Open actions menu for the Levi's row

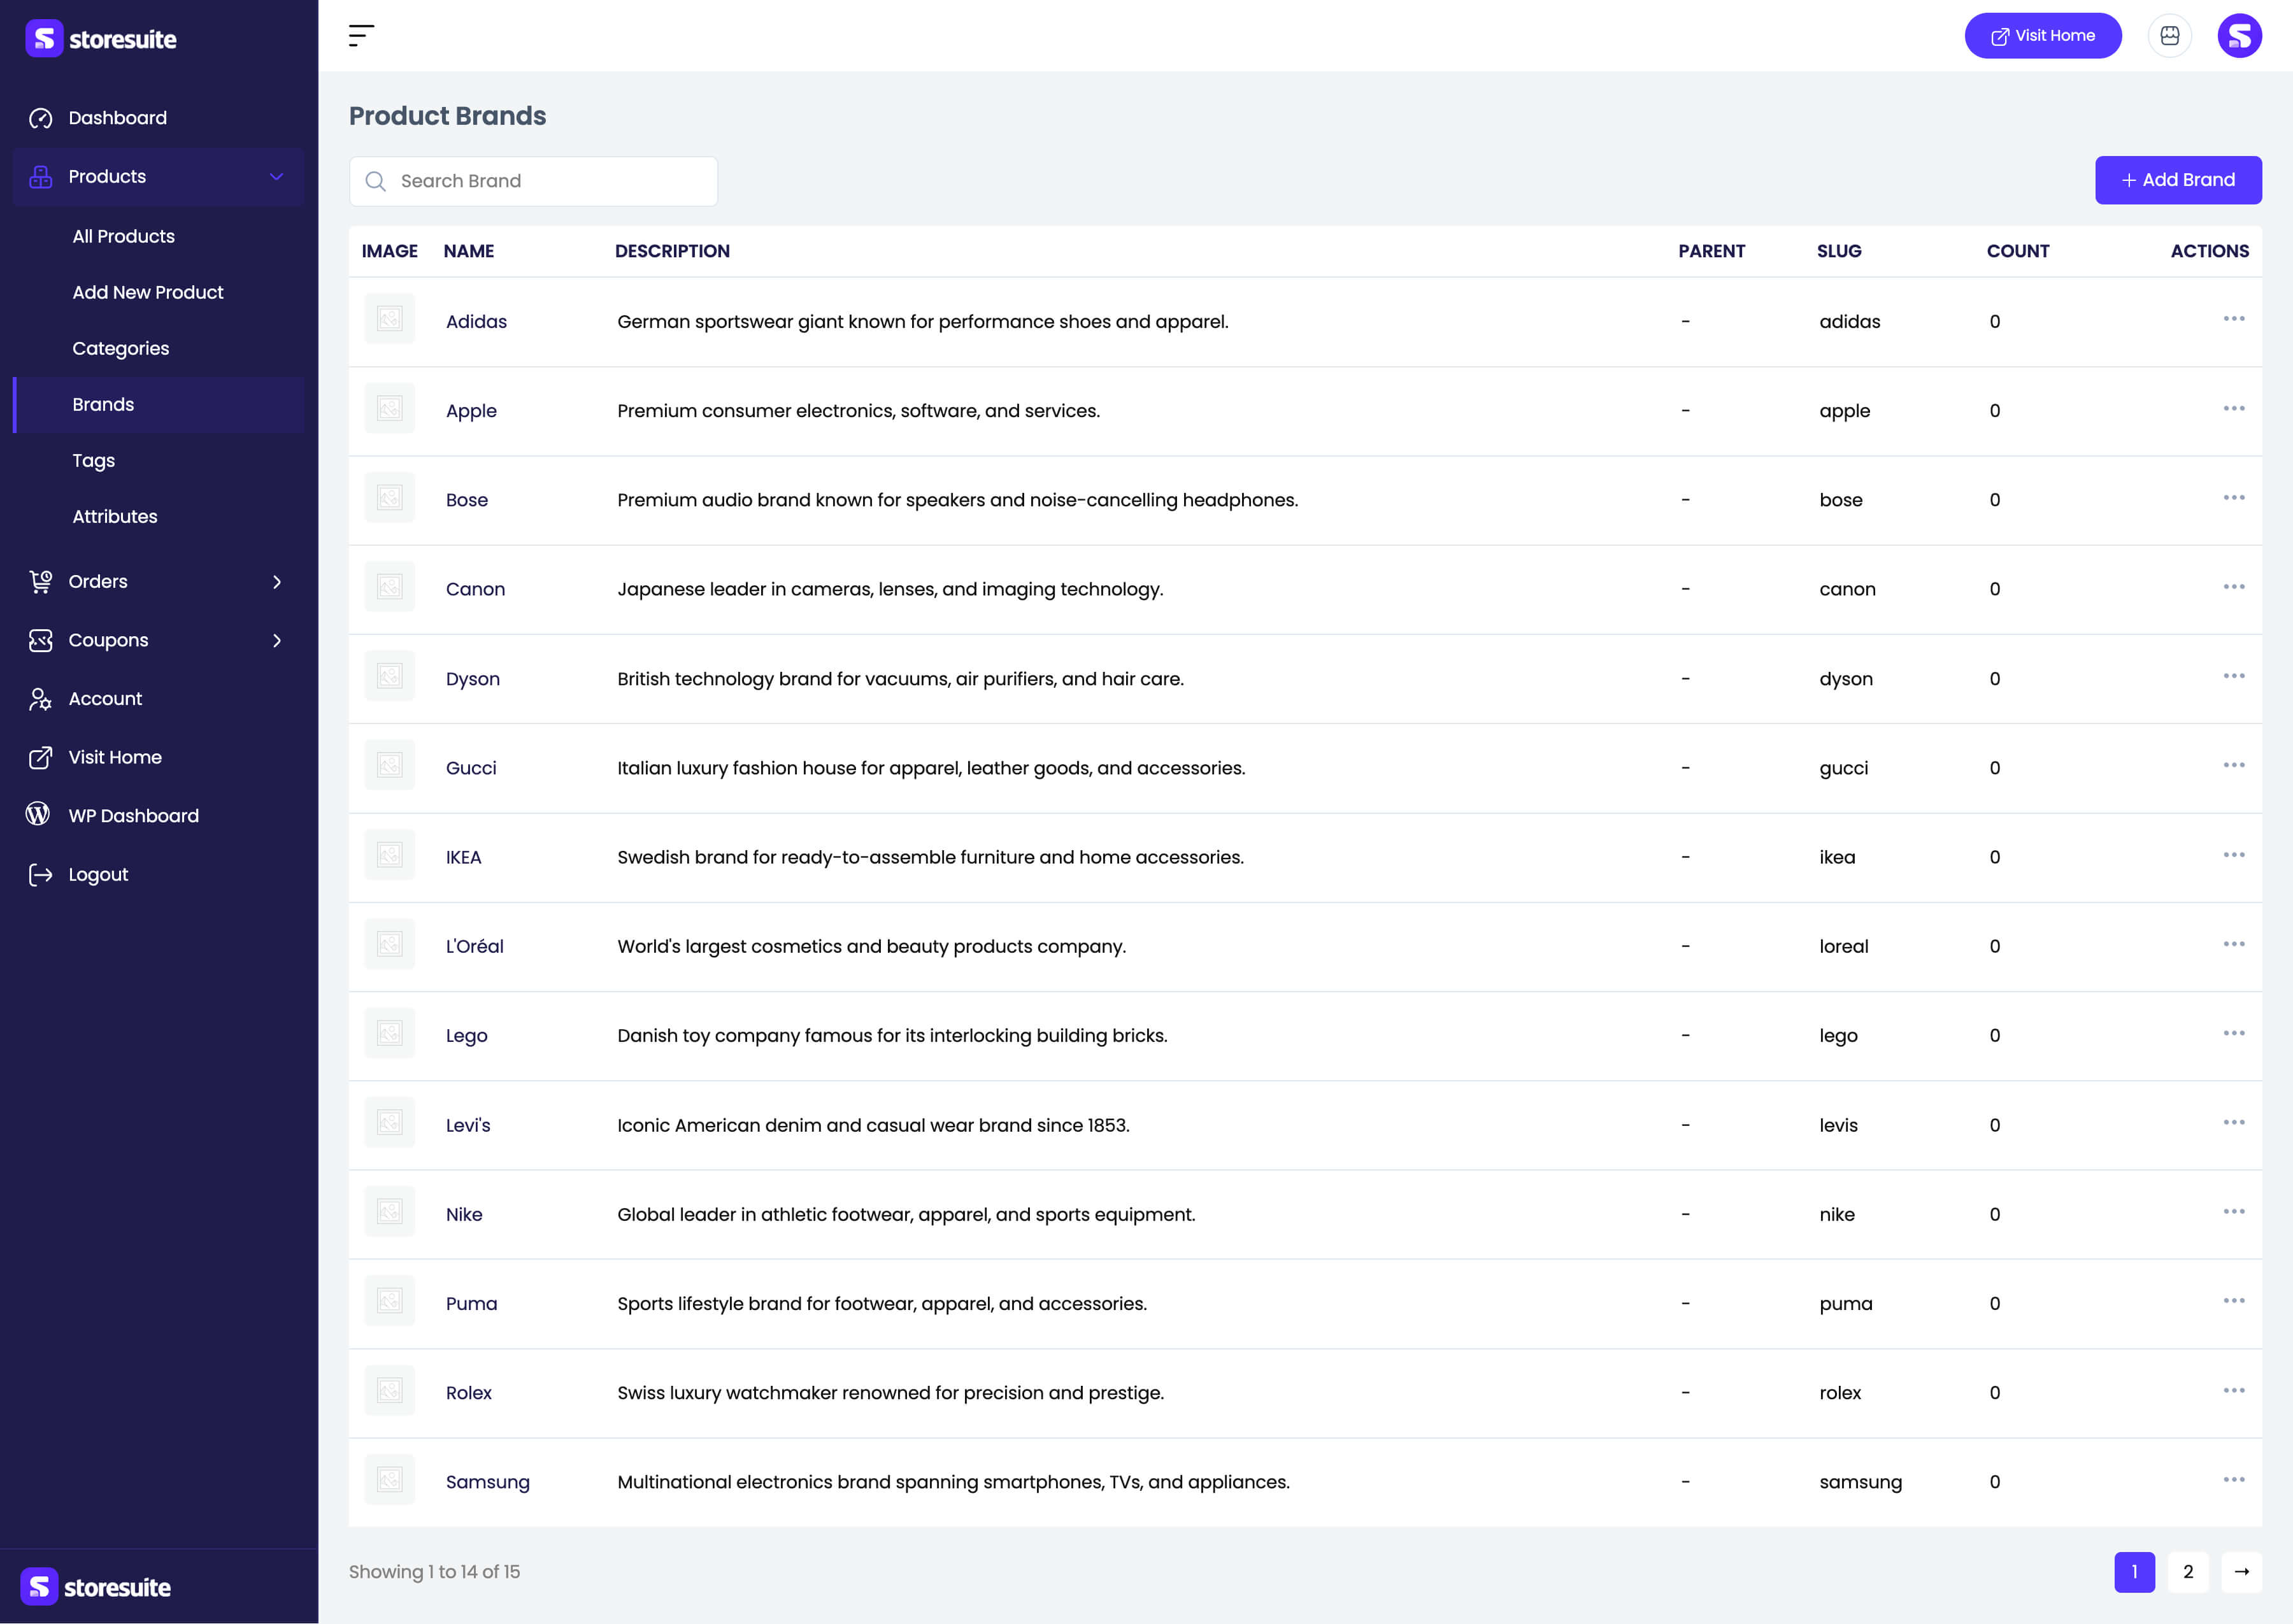tap(2233, 1122)
